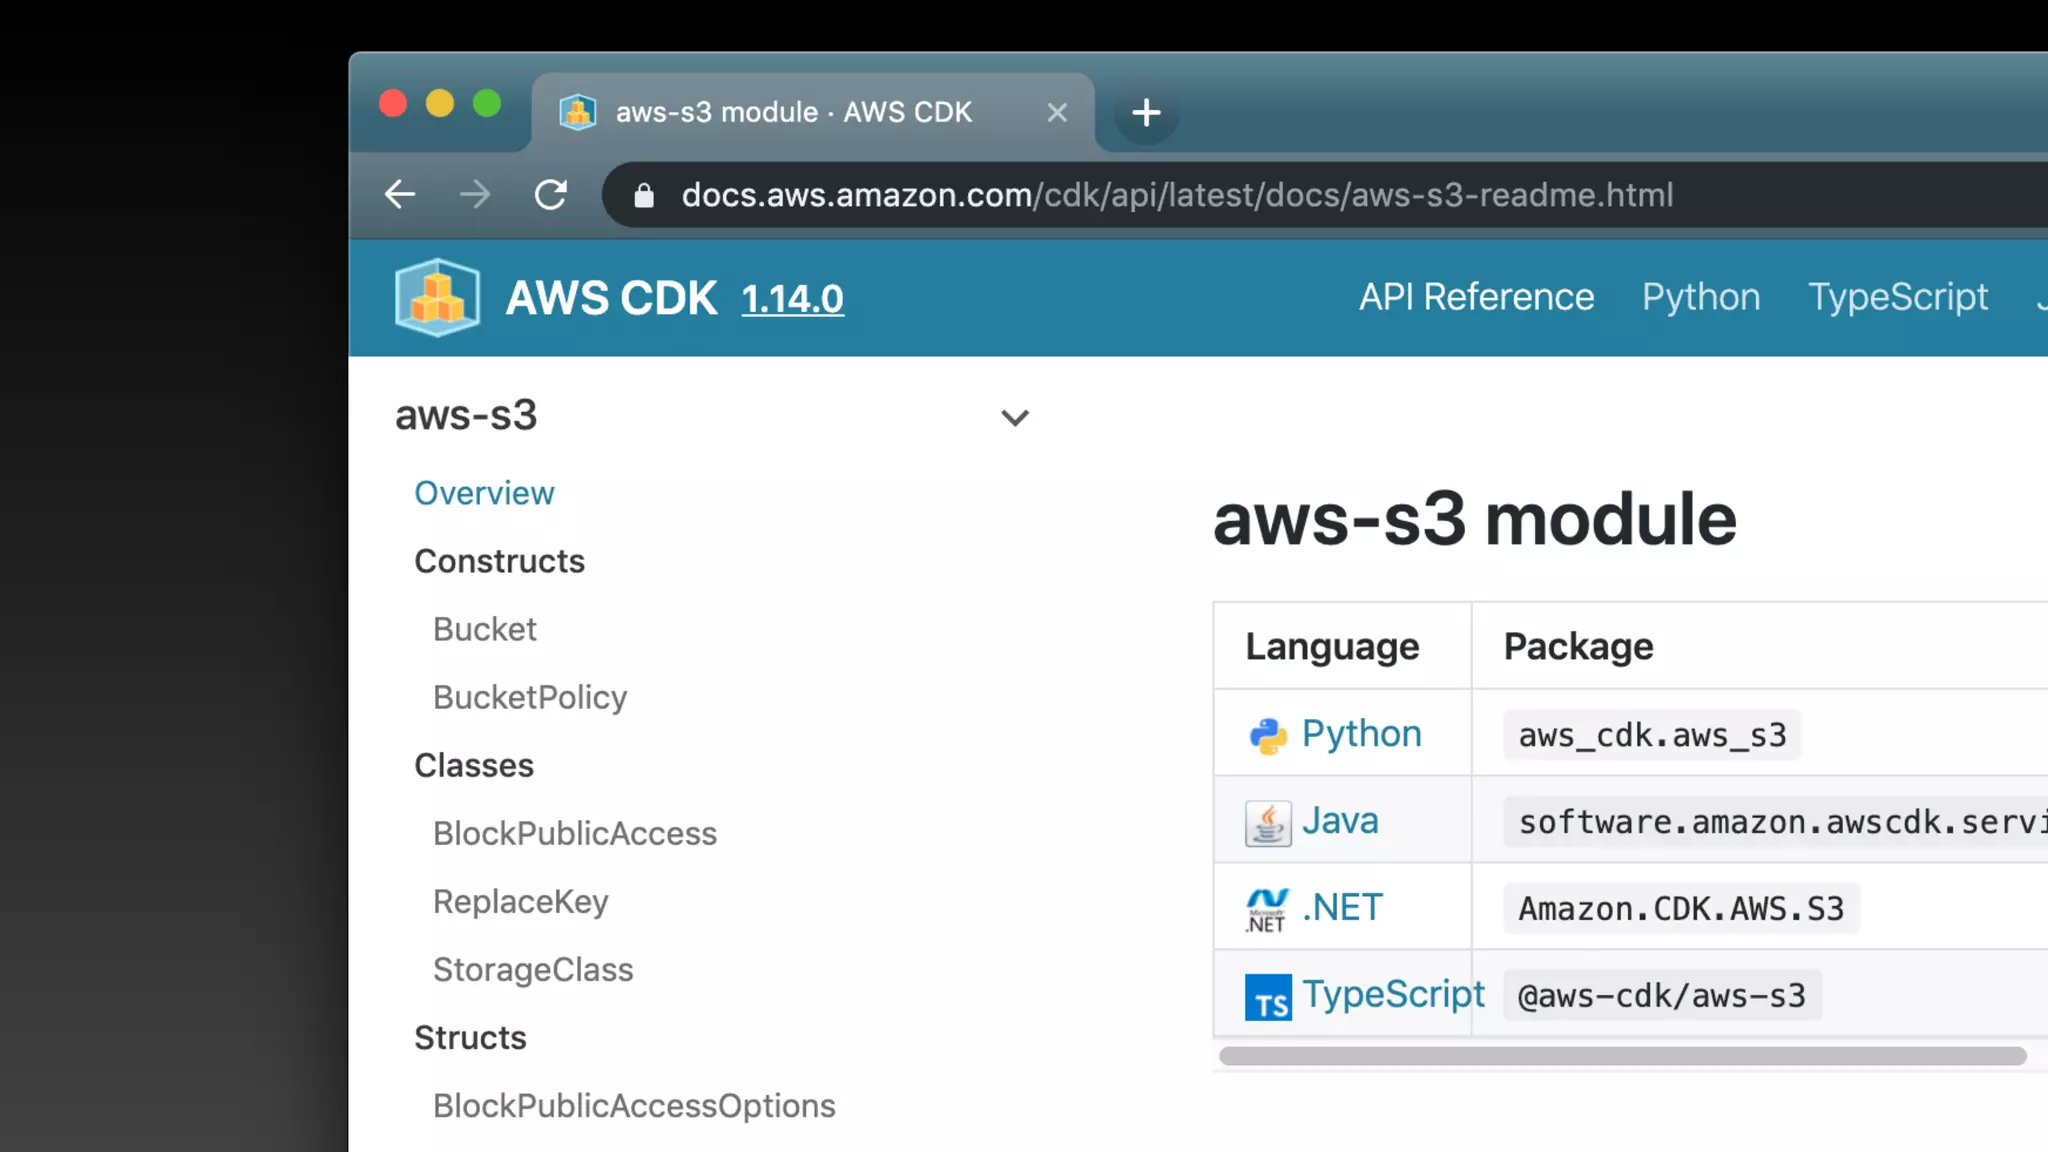The width and height of the screenshot is (2048, 1152).
Task: Click the TypeScript TS logo icon
Action: tap(1267, 997)
